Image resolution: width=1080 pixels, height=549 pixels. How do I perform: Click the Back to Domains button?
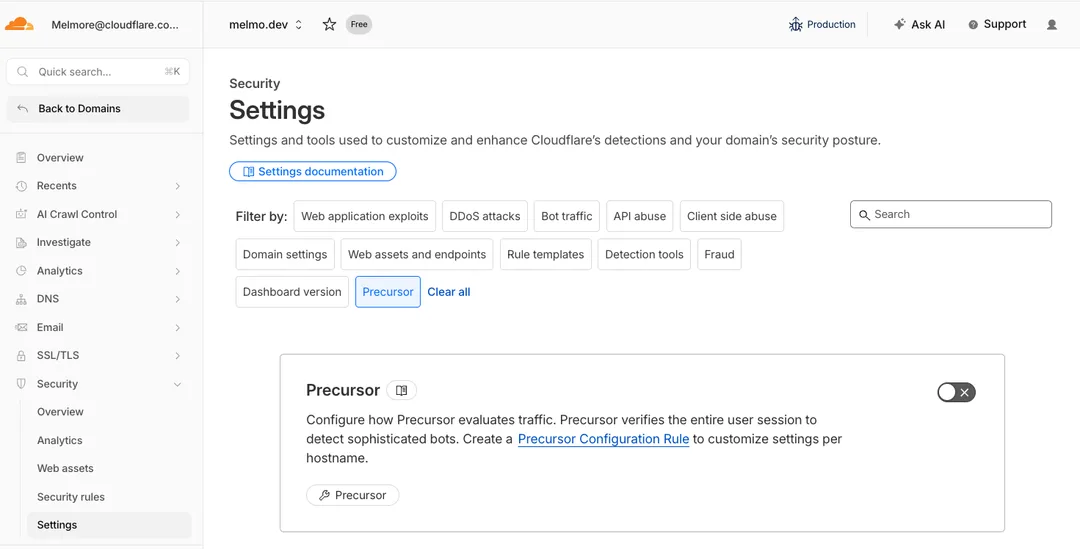(x=98, y=109)
